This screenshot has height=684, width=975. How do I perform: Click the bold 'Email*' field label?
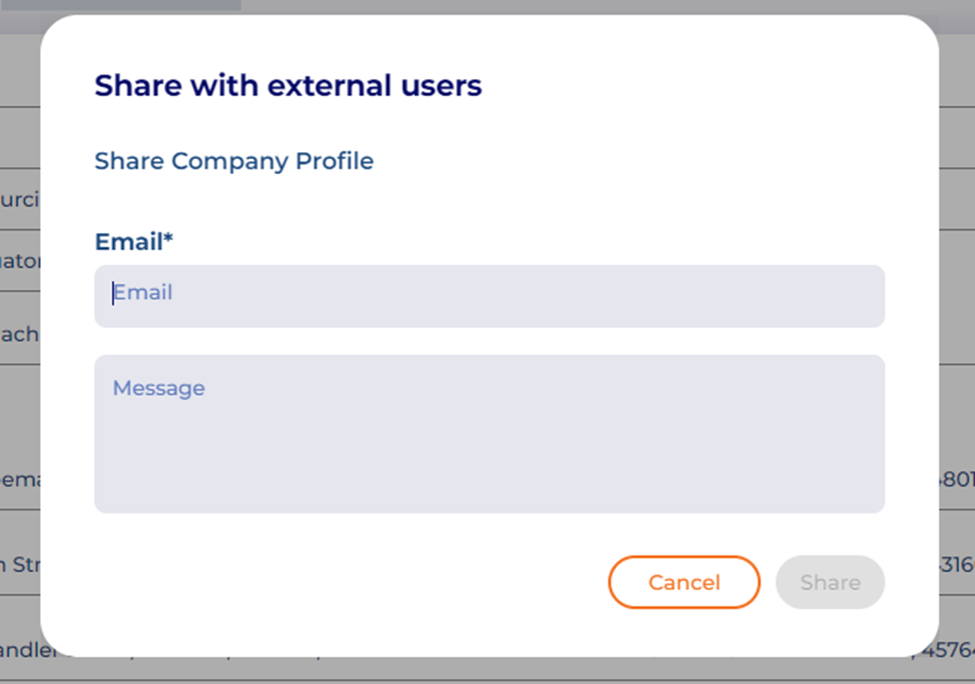pyautogui.click(x=130, y=242)
